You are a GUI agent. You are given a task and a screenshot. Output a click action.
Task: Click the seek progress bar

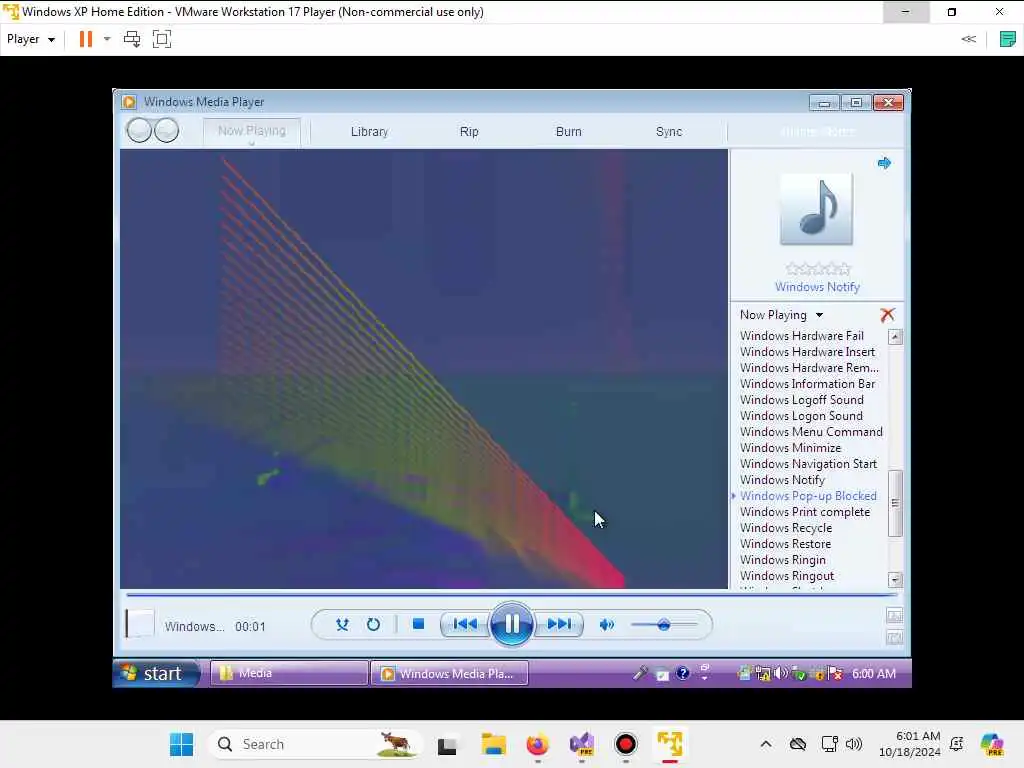tap(511, 596)
